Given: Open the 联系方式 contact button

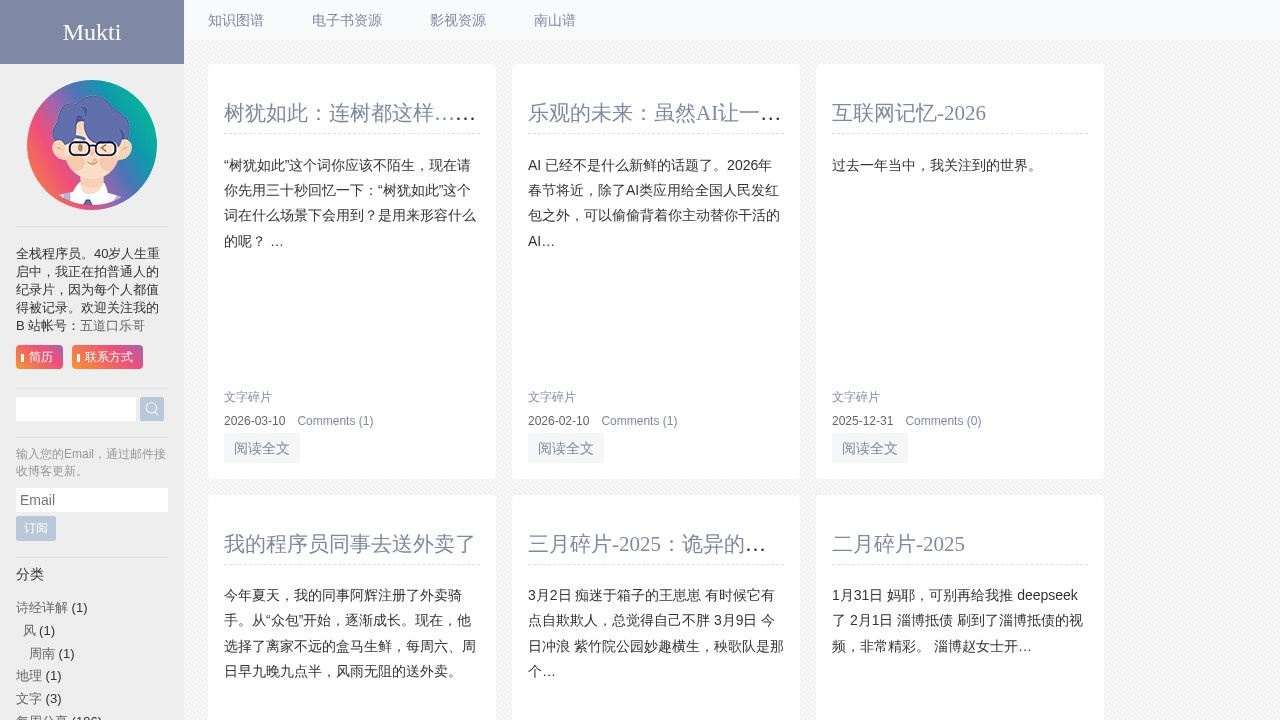Looking at the screenshot, I should [x=107, y=357].
